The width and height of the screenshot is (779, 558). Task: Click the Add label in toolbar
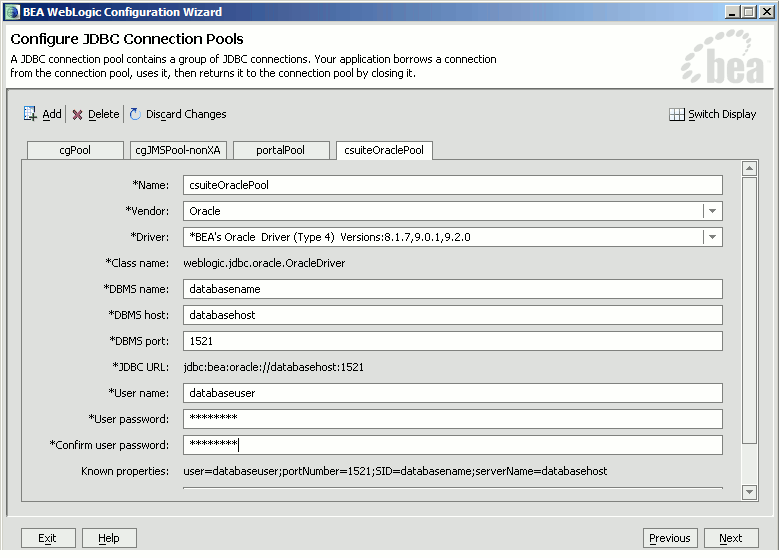(x=52, y=114)
